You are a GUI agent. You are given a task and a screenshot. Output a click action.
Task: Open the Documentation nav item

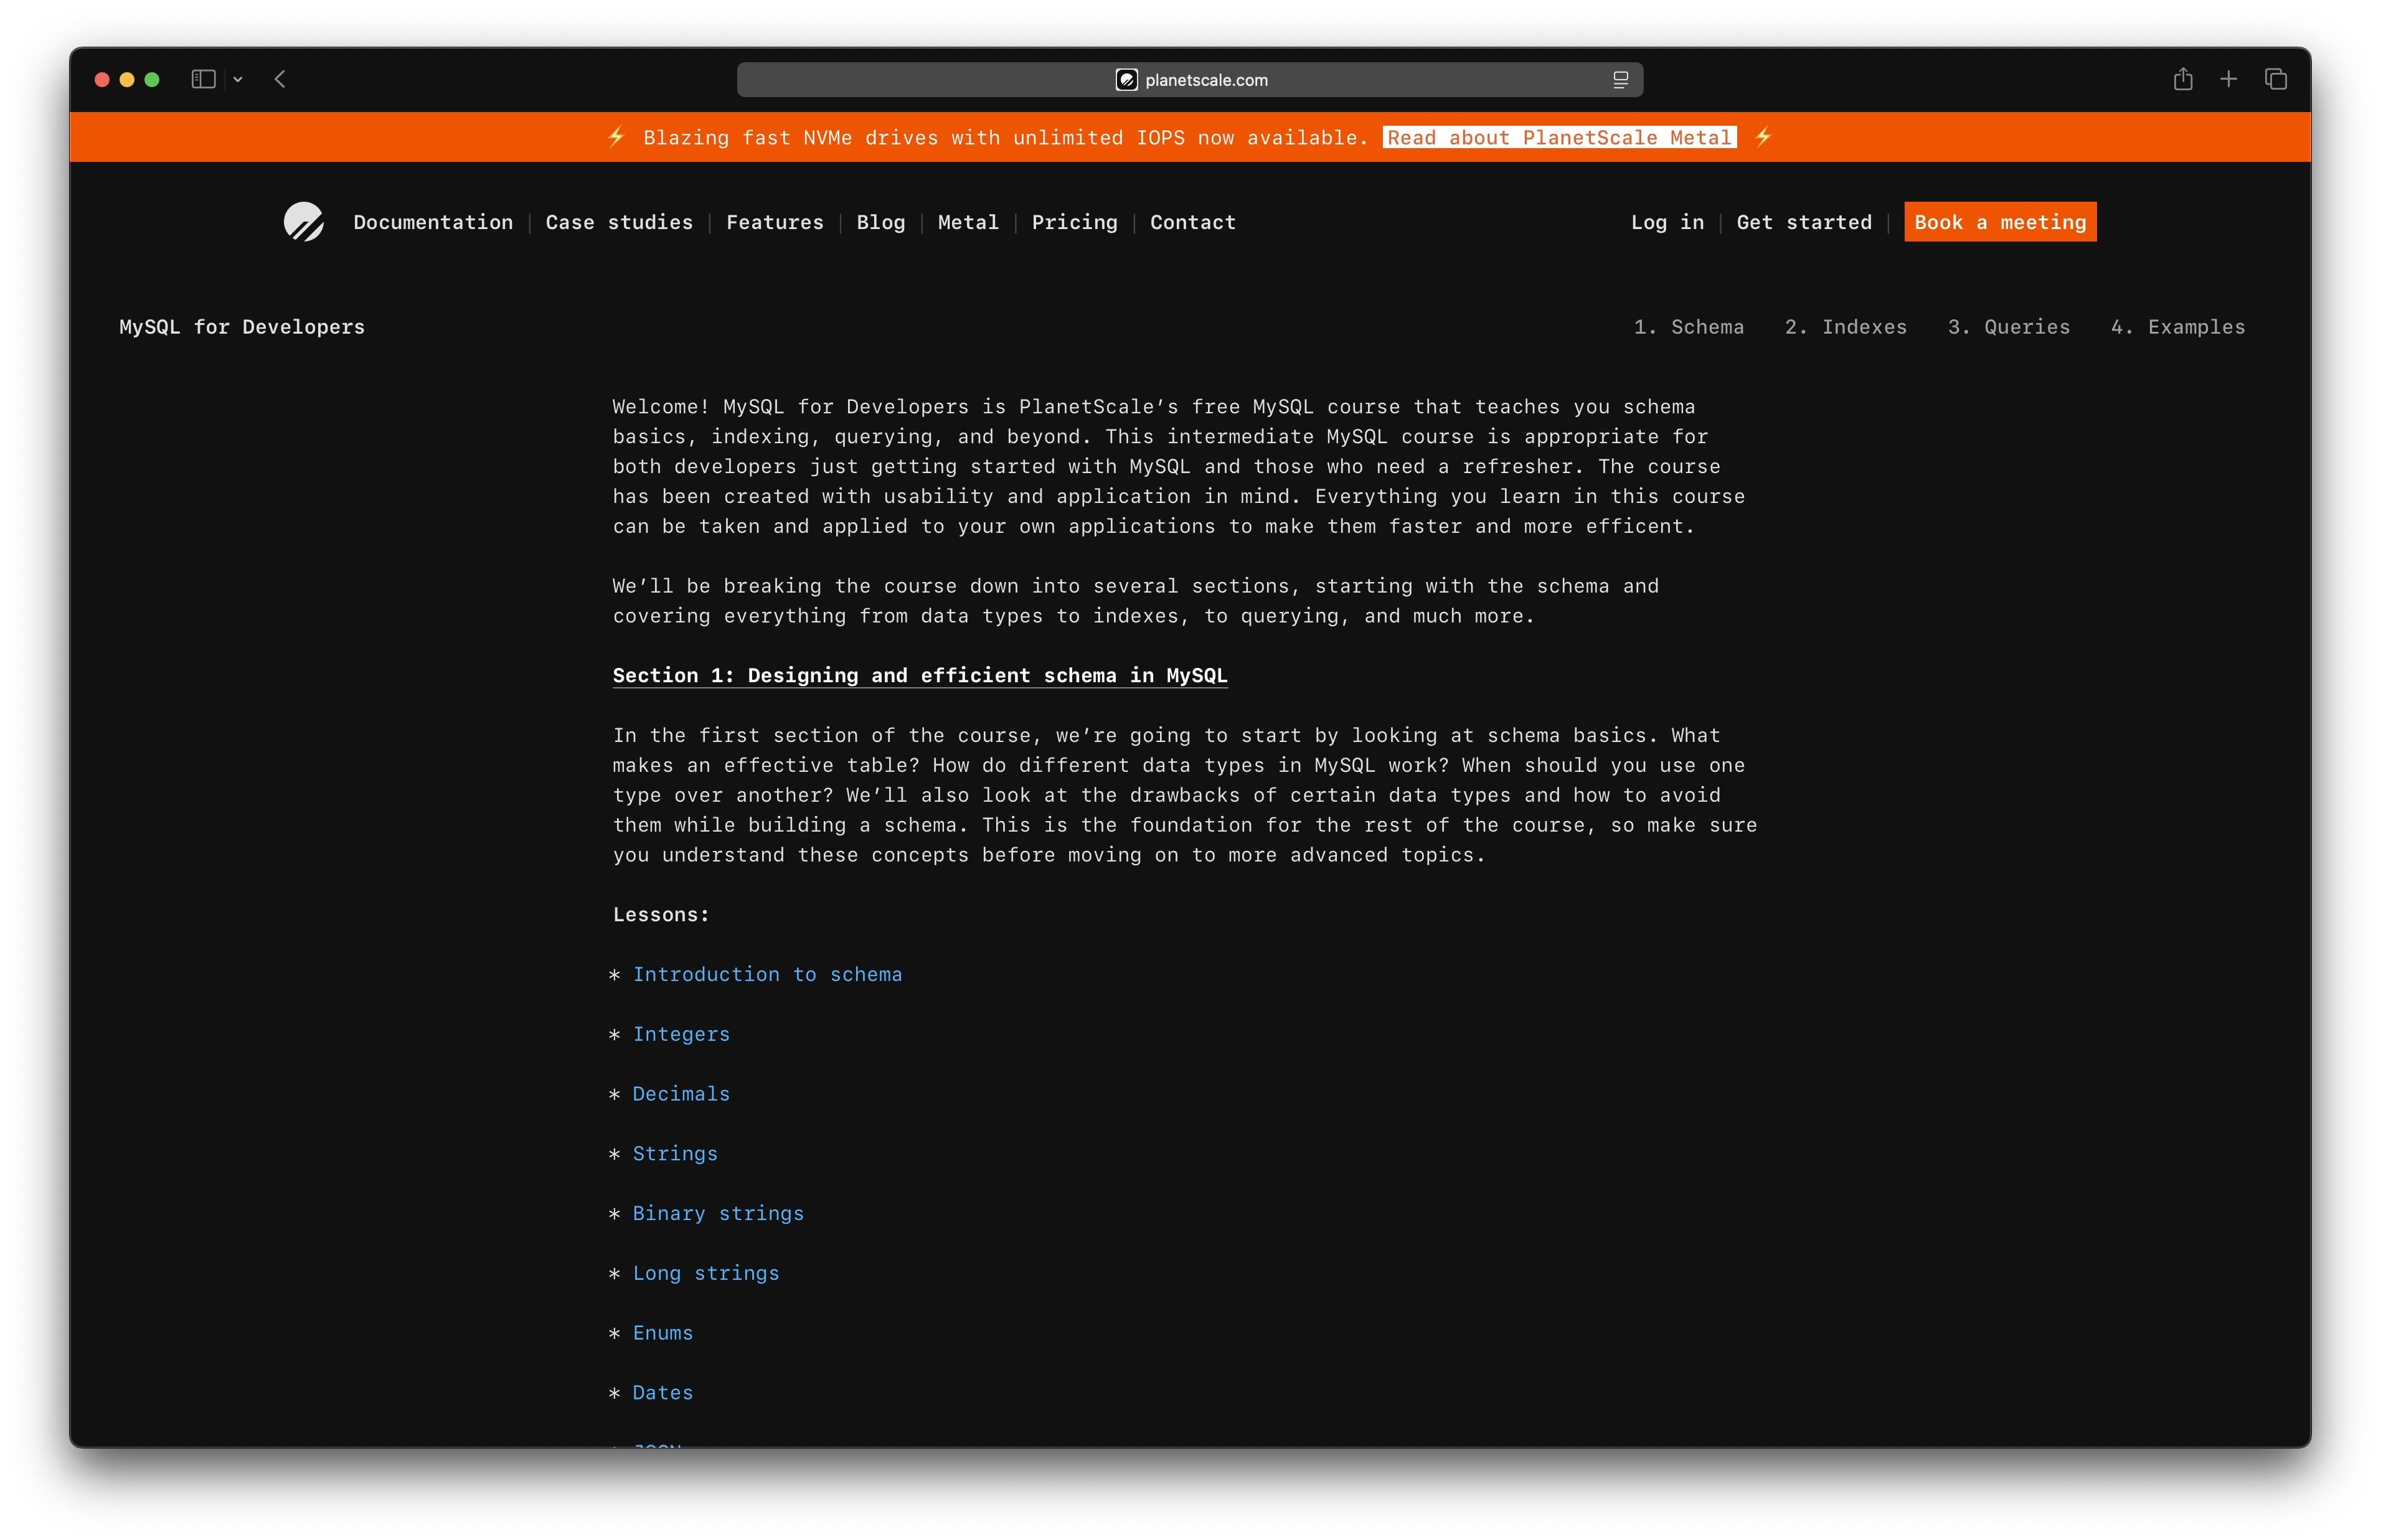coord(433,222)
